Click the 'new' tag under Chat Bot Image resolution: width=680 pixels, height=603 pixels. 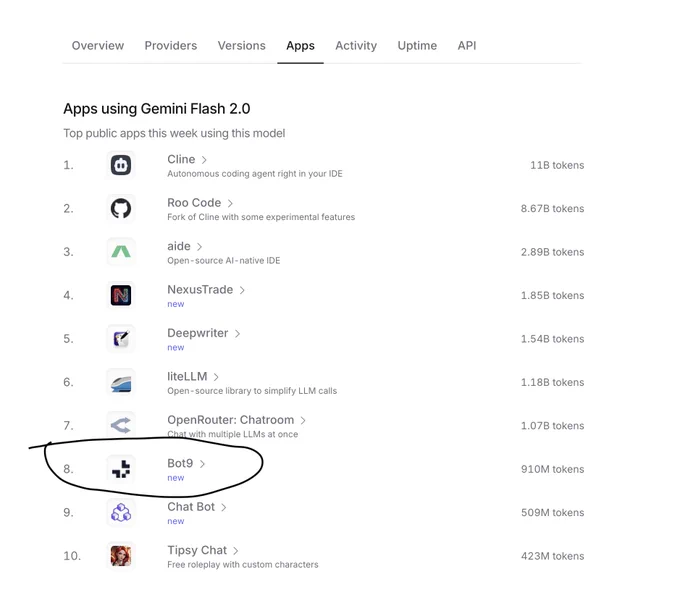tap(176, 521)
